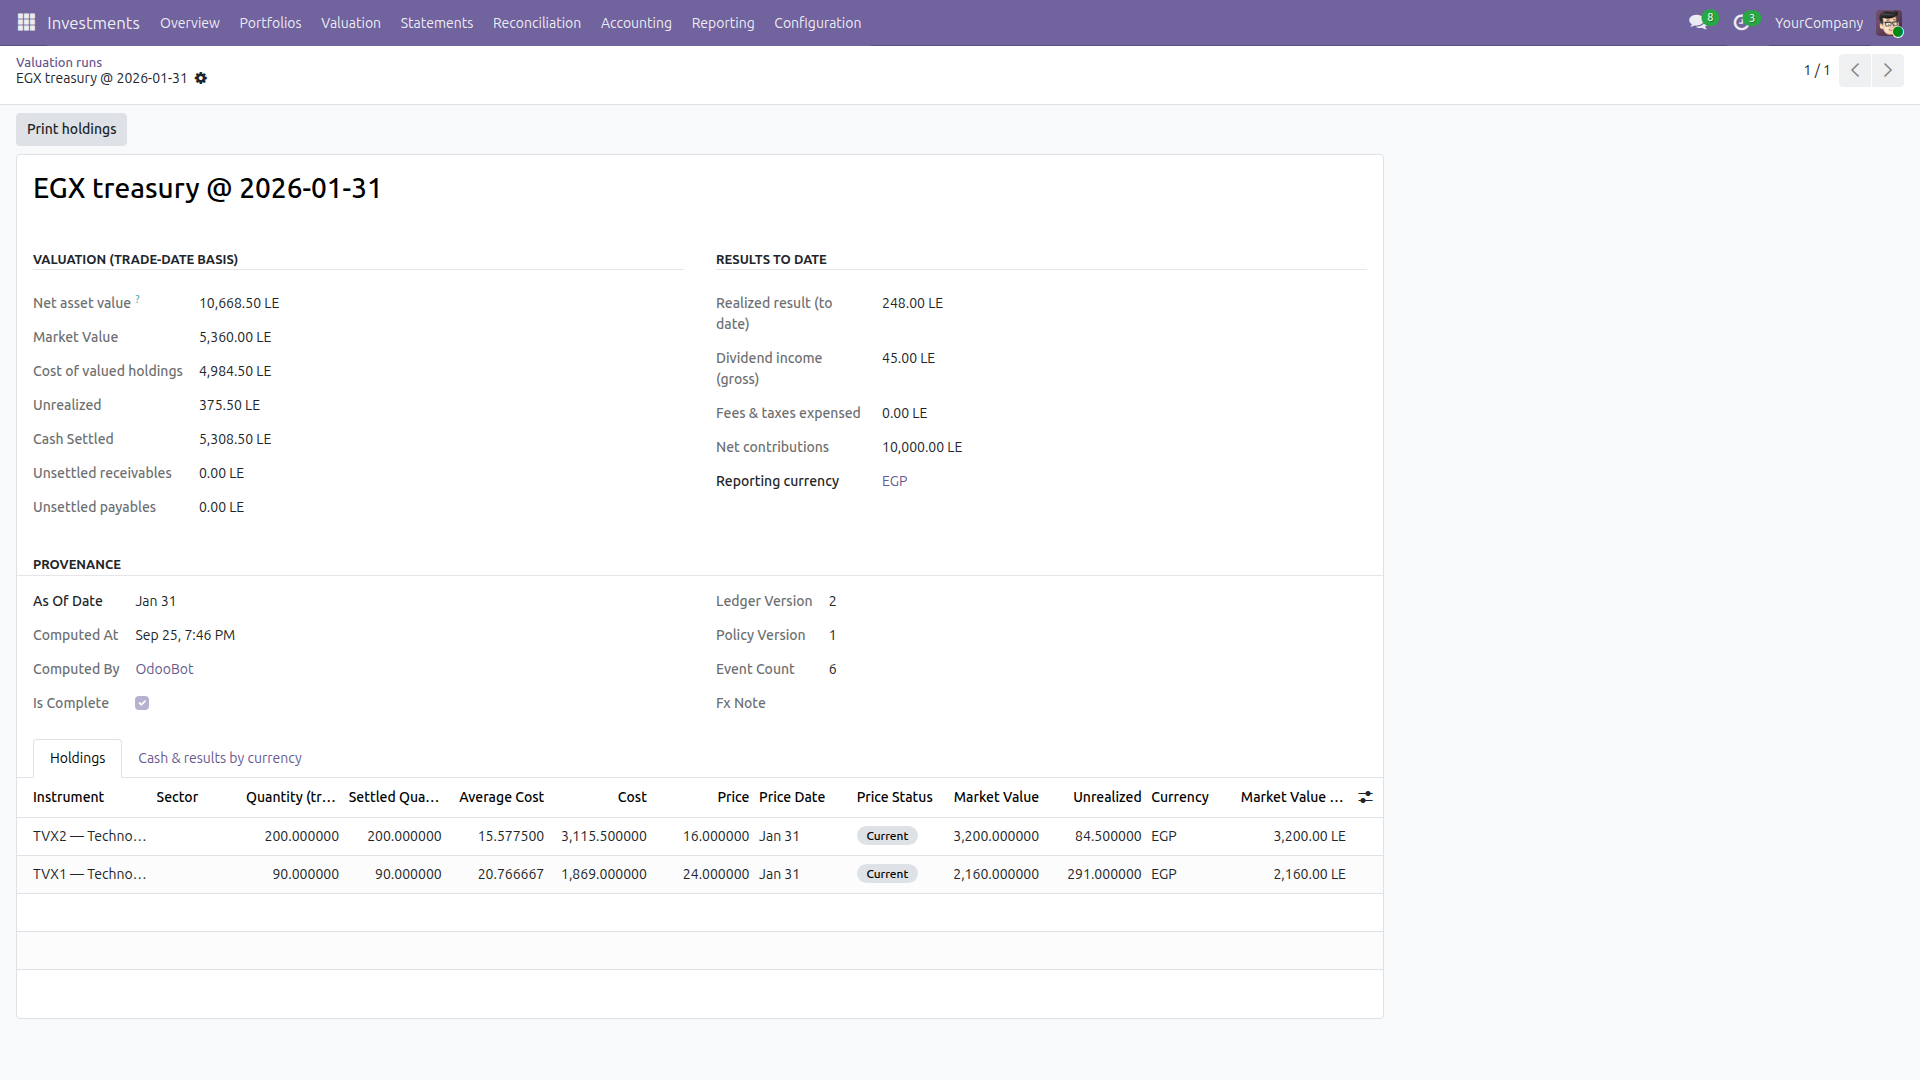Click the Net contributions value 10,000.00 LE
The height and width of the screenshot is (1080, 1920).
click(922, 447)
